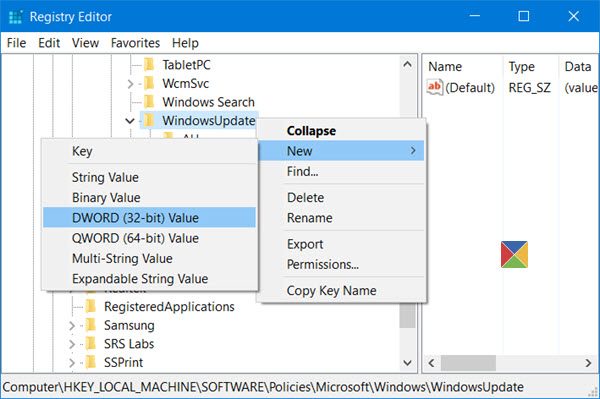The width and height of the screenshot is (600, 399).
Task: Click the WcmSvc folder icon
Action: (x=149, y=83)
